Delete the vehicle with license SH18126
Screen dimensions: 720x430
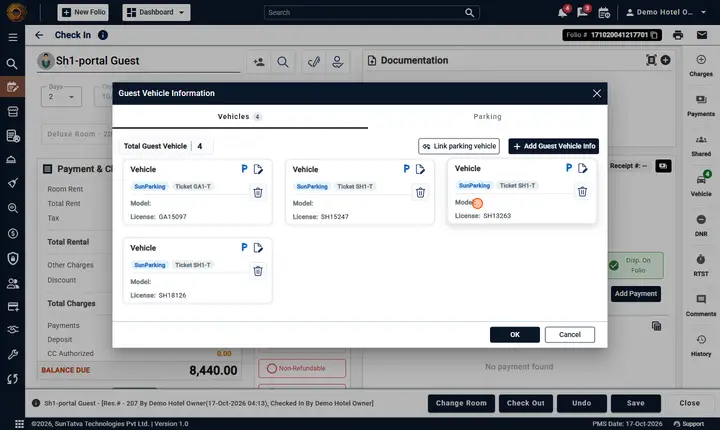click(x=258, y=271)
